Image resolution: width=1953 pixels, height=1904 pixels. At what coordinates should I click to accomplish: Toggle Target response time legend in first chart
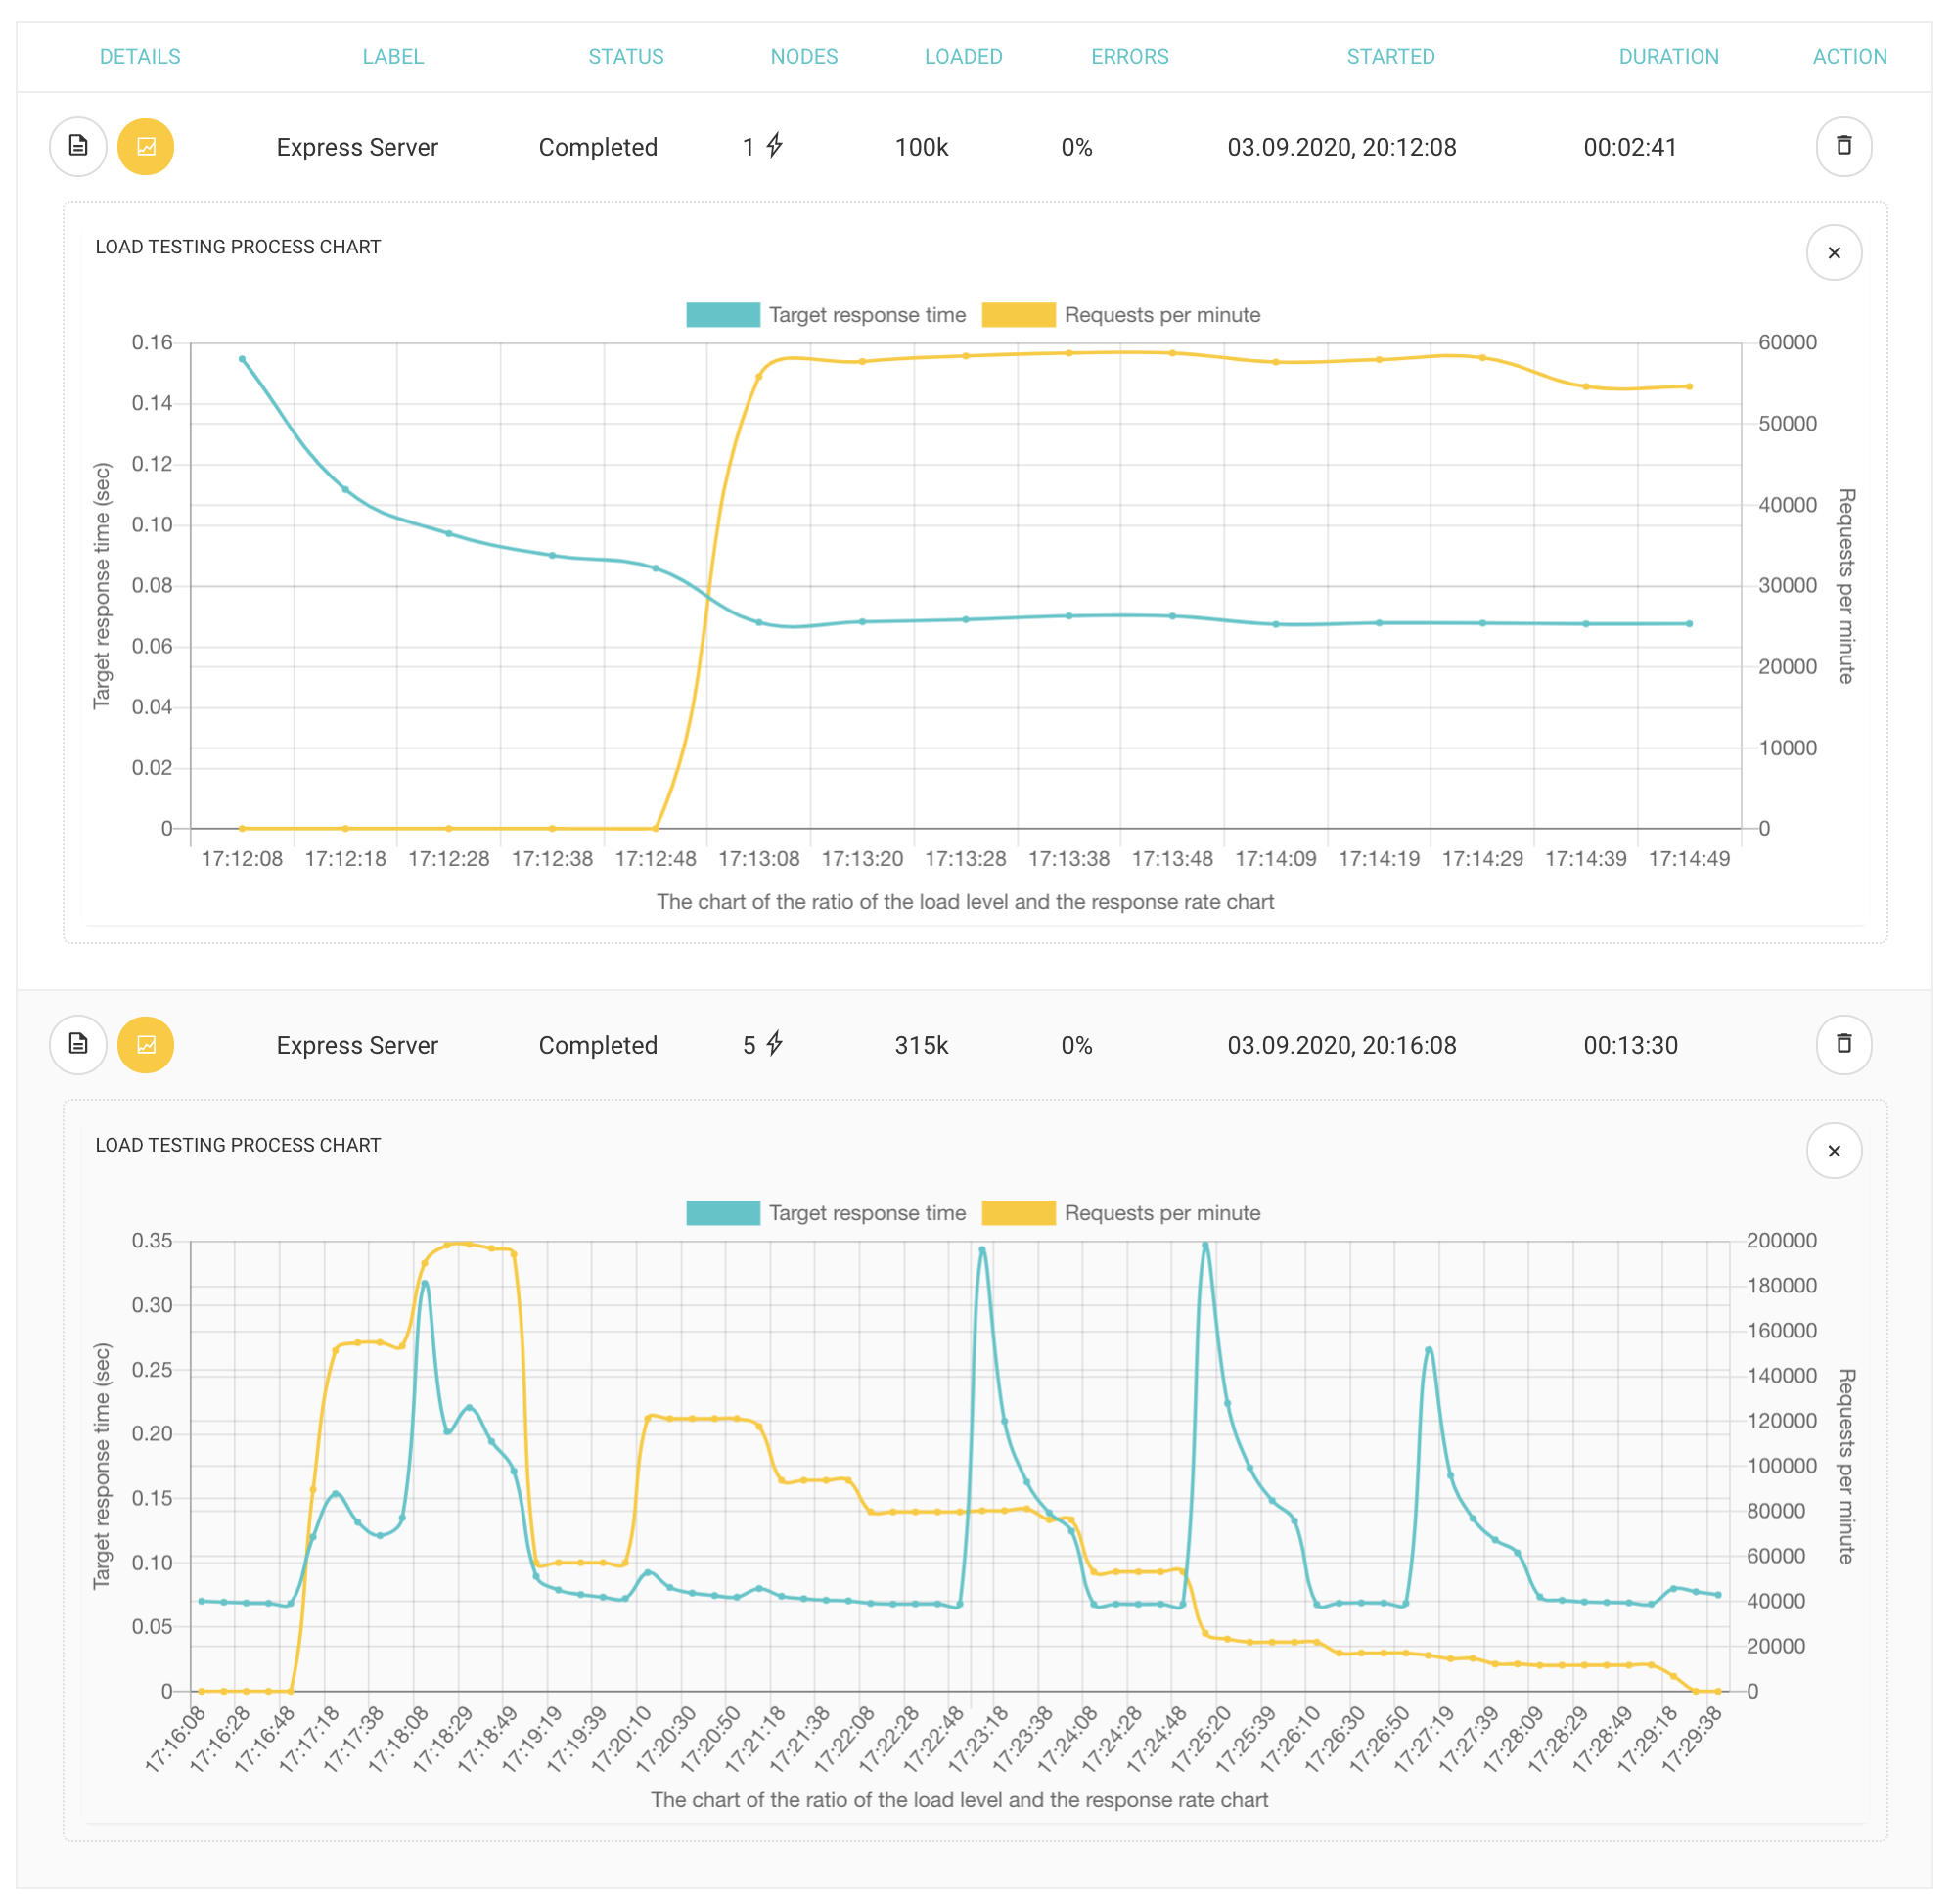click(826, 315)
